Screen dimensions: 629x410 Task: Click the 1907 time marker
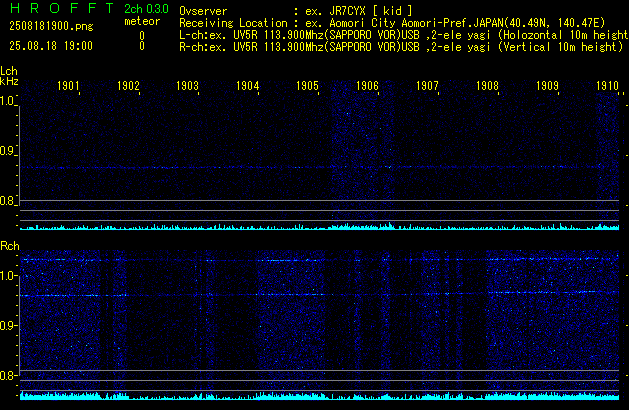tap(427, 86)
